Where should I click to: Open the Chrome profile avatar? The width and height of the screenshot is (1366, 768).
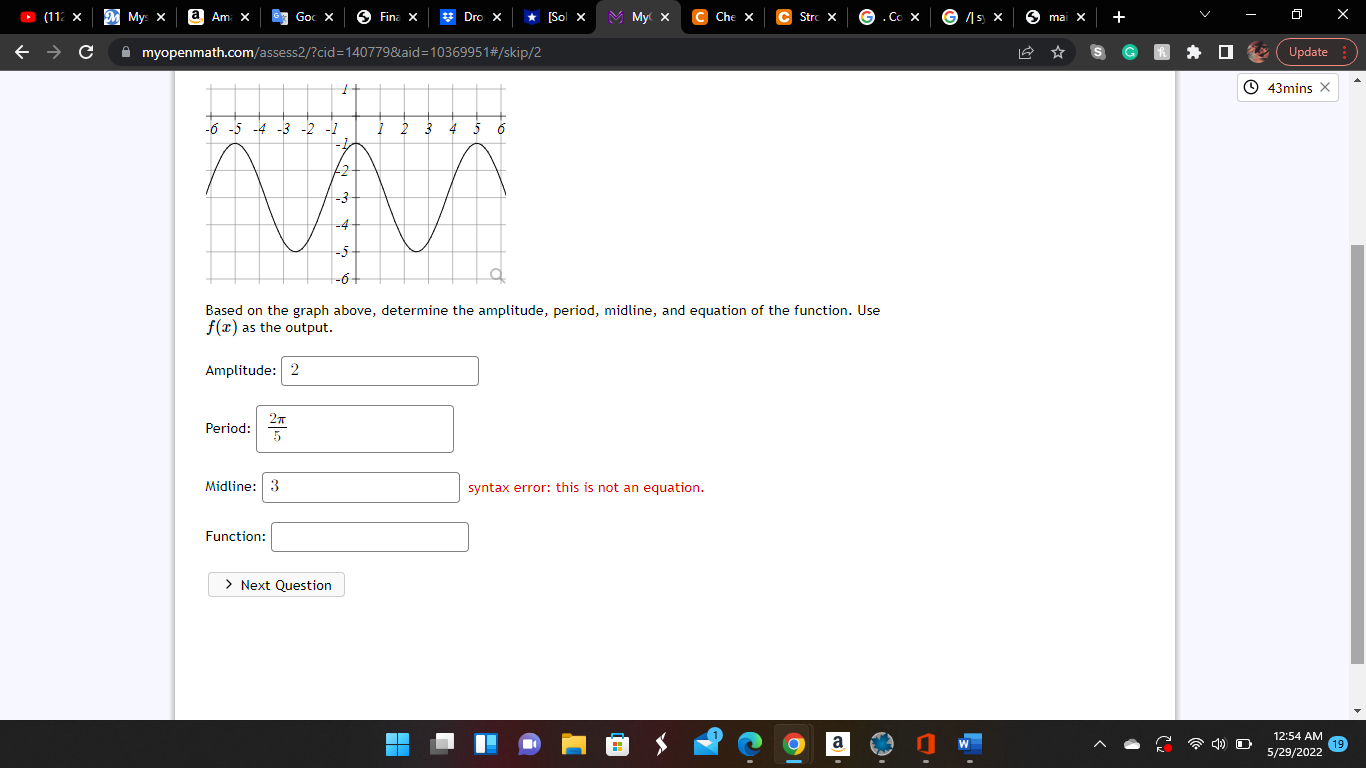point(1257,51)
